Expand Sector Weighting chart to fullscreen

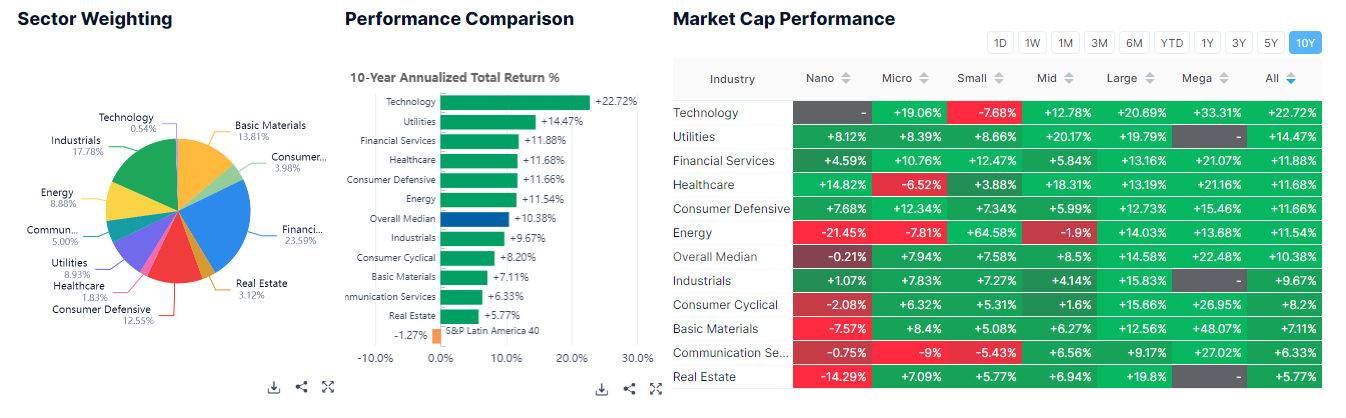[x=328, y=388]
